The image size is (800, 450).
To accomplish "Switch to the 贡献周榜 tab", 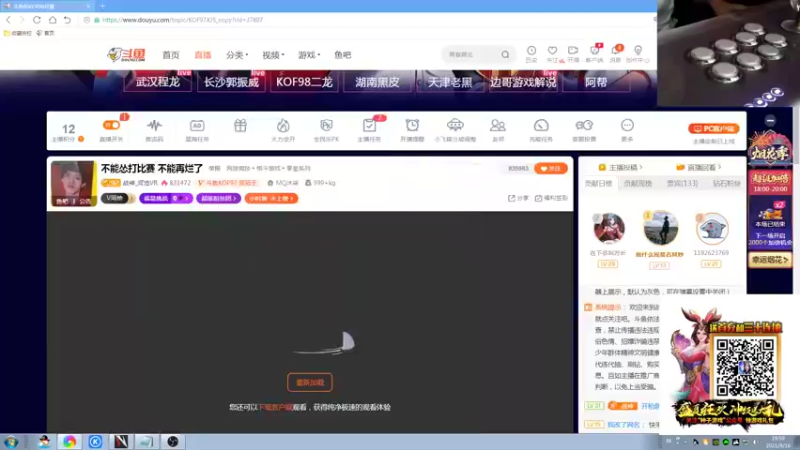I will click(x=638, y=183).
